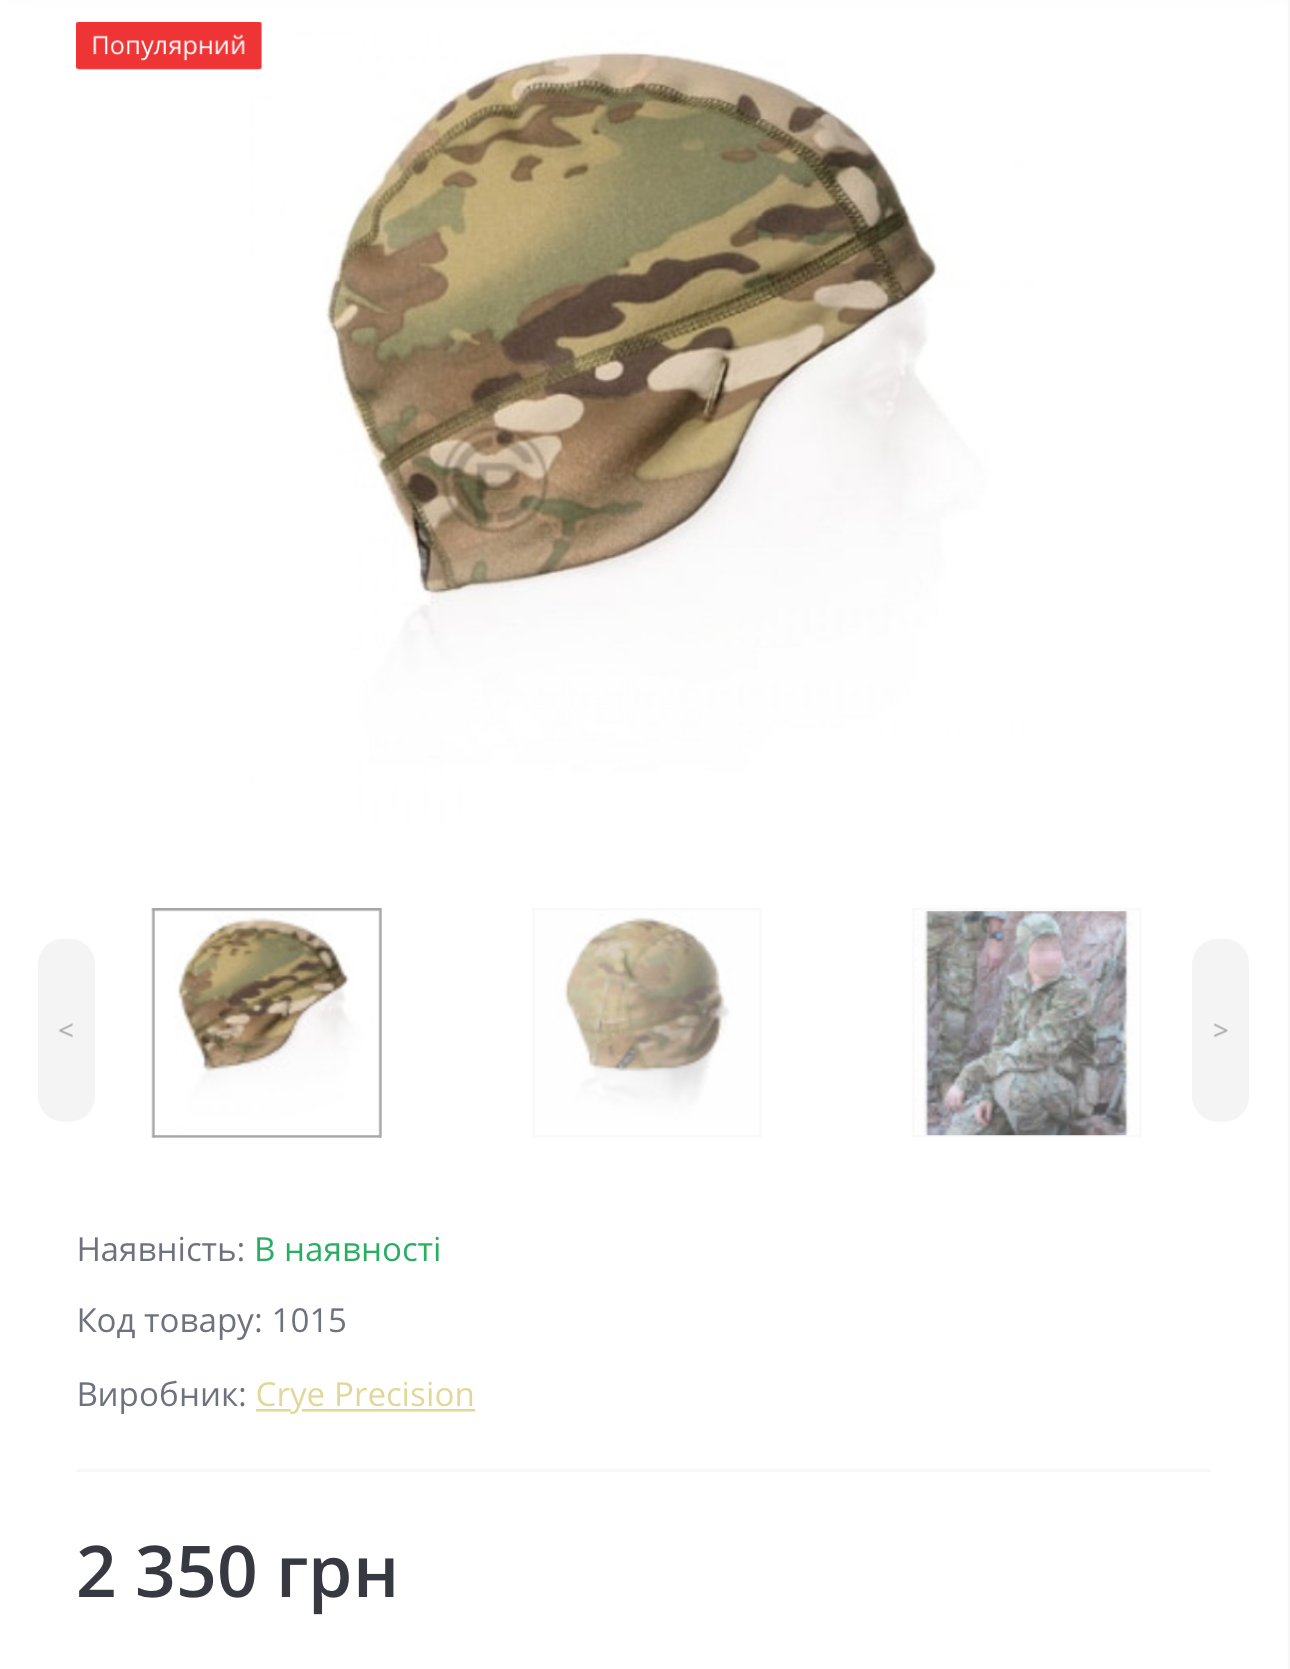This screenshot has height=1669, width=1290.
Task: Select the side-view cap thumbnail
Action: [x=267, y=1022]
